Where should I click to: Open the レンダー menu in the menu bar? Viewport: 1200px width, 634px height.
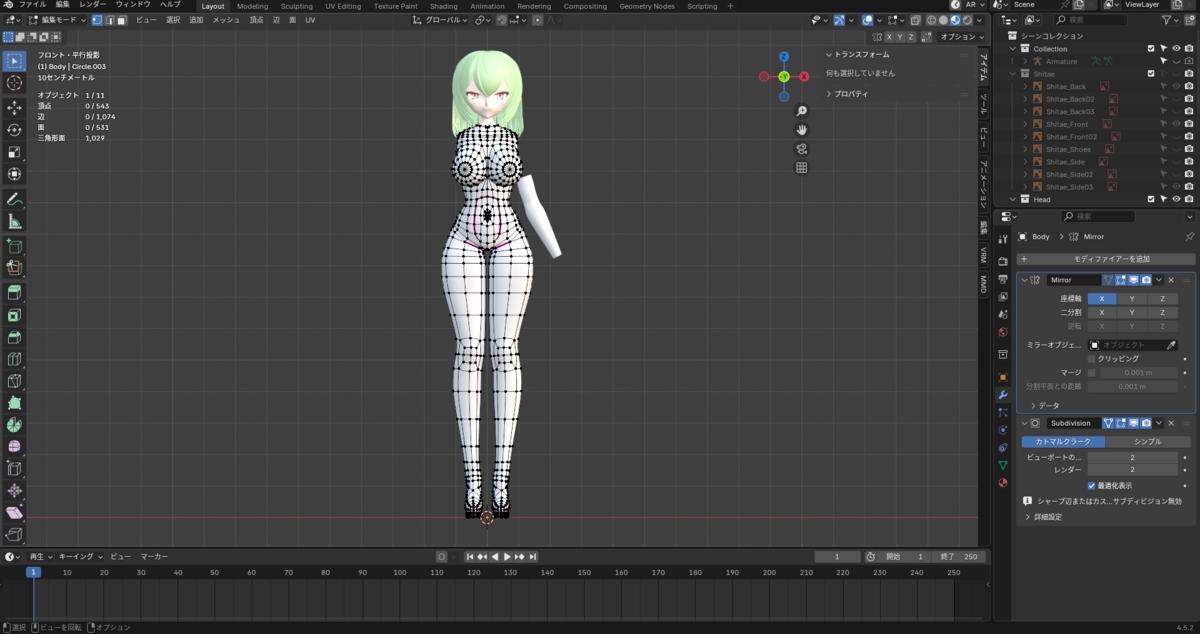pyautogui.click(x=93, y=5)
